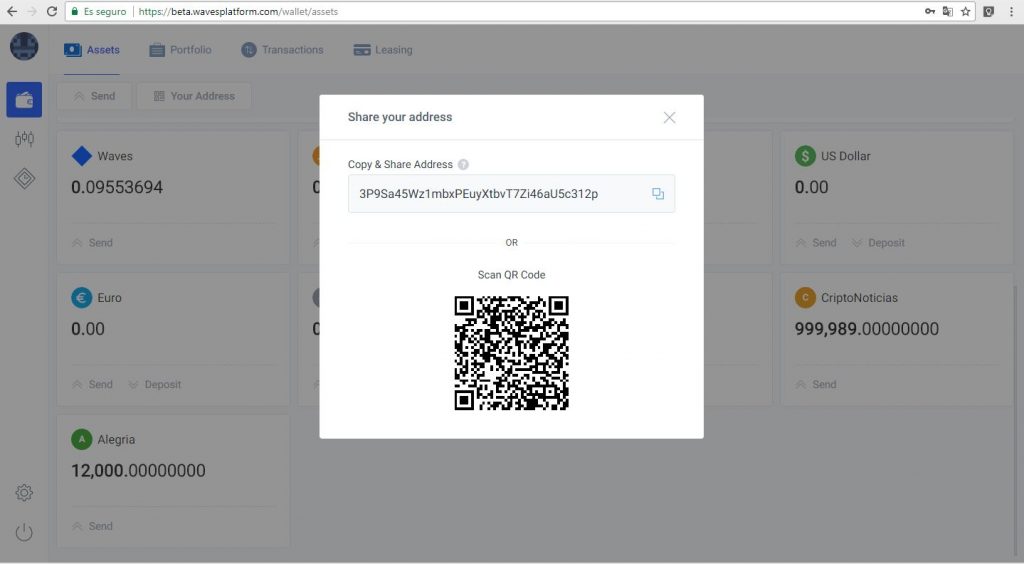Switch to the Transactions tab
The width and height of the screenshot is (1024, 564).
[282, 50]
